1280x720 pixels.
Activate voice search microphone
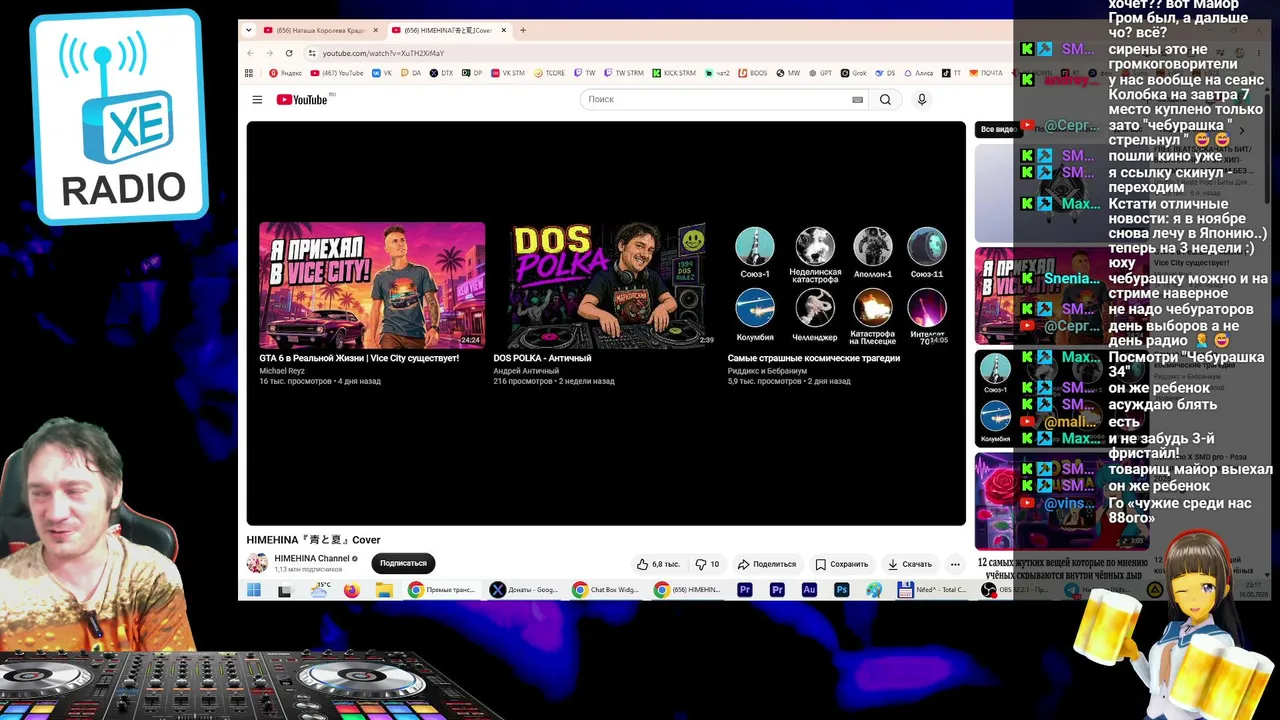point(922,100)
